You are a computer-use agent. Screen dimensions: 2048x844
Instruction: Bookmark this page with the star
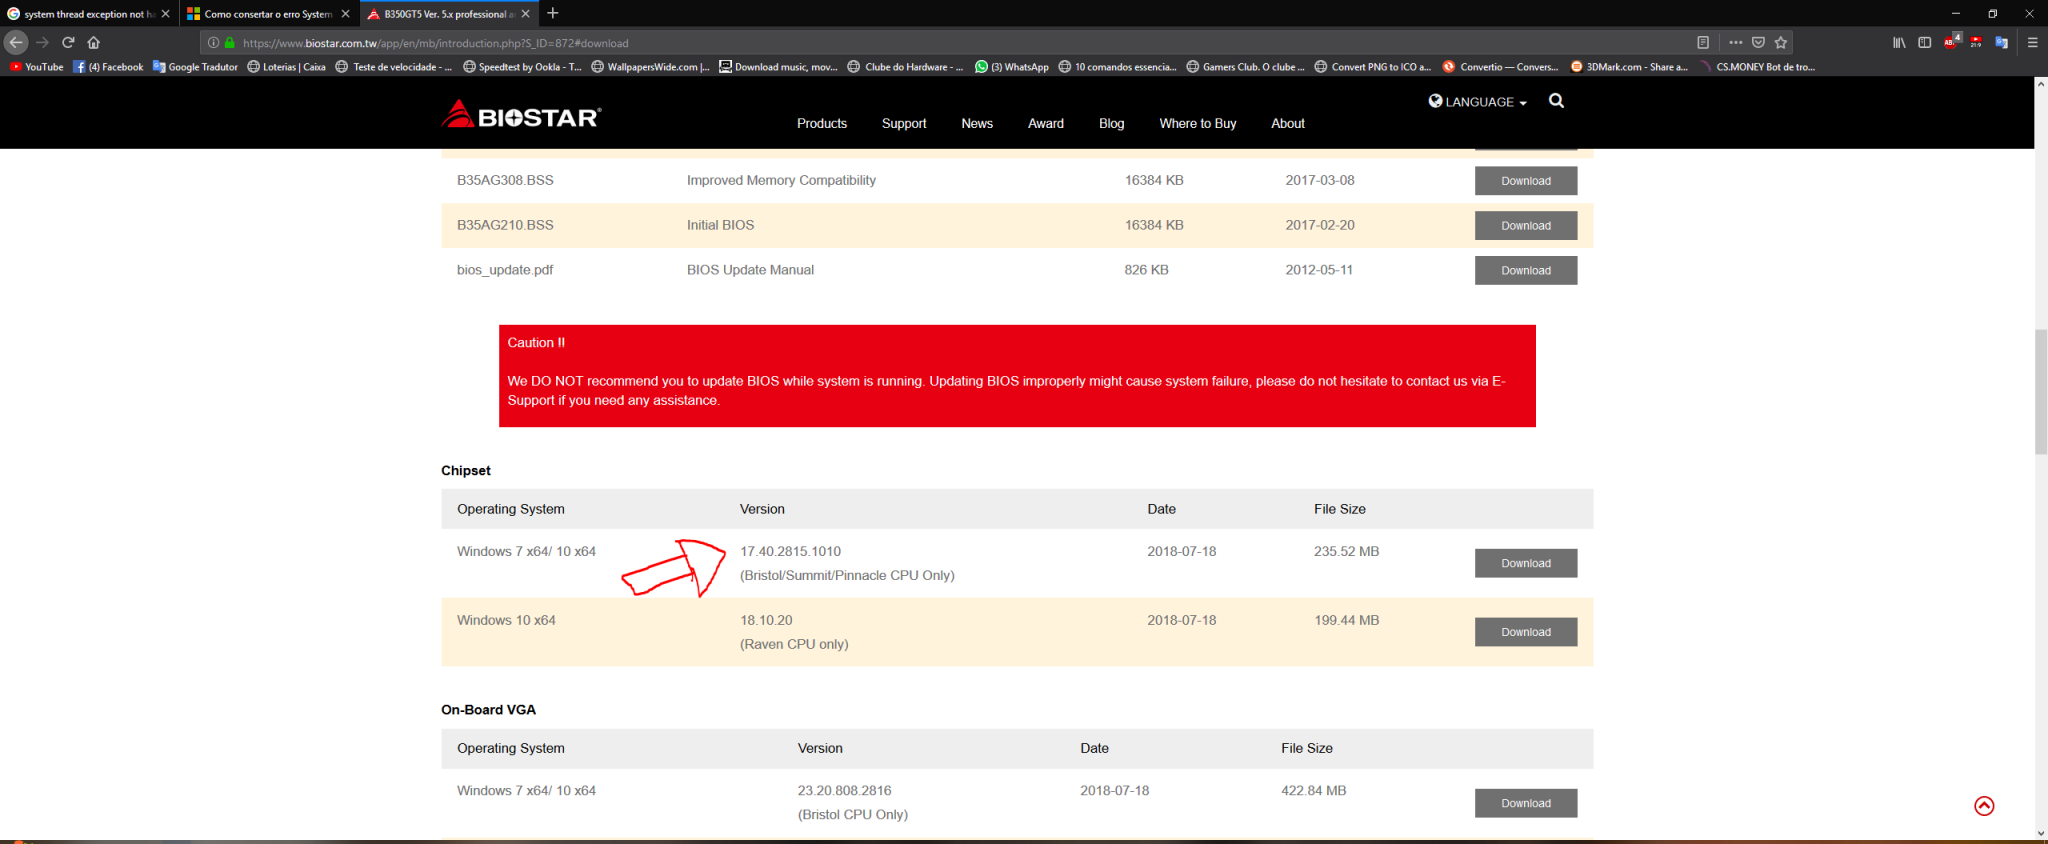point(1781,43)
